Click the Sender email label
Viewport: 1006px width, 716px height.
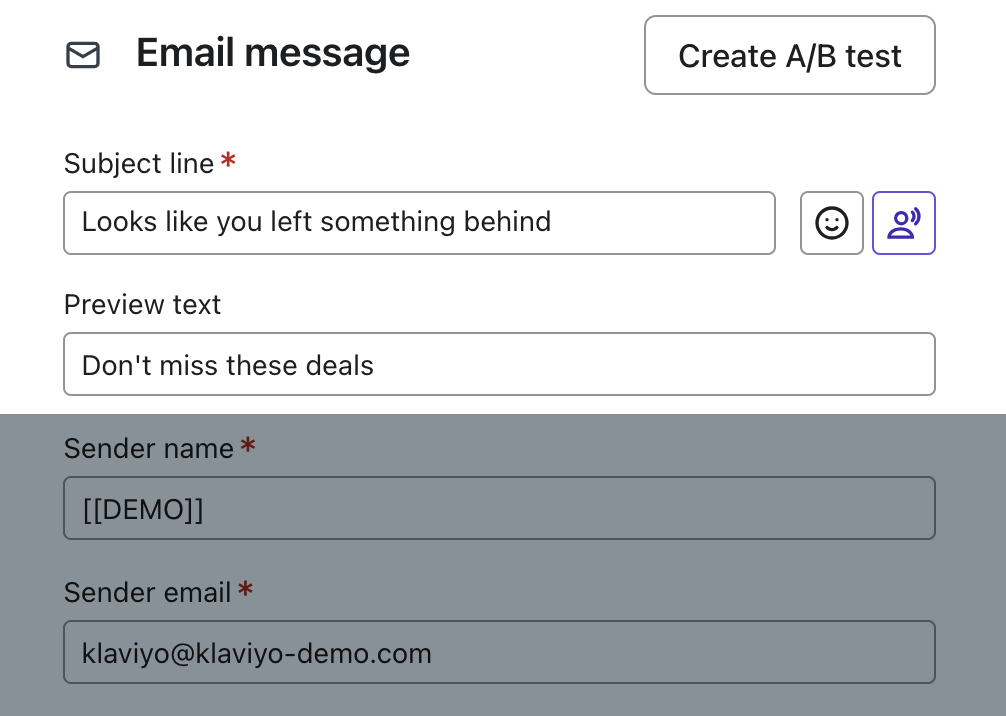(147, 592)
